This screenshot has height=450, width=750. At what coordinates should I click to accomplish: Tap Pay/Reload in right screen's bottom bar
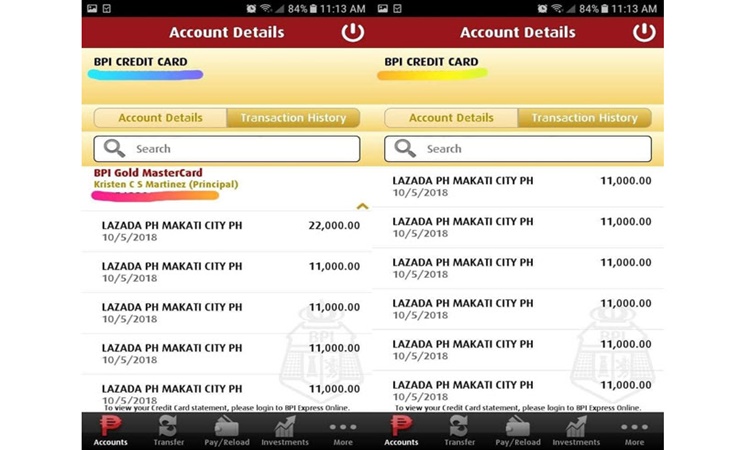[x=517, y=430]
